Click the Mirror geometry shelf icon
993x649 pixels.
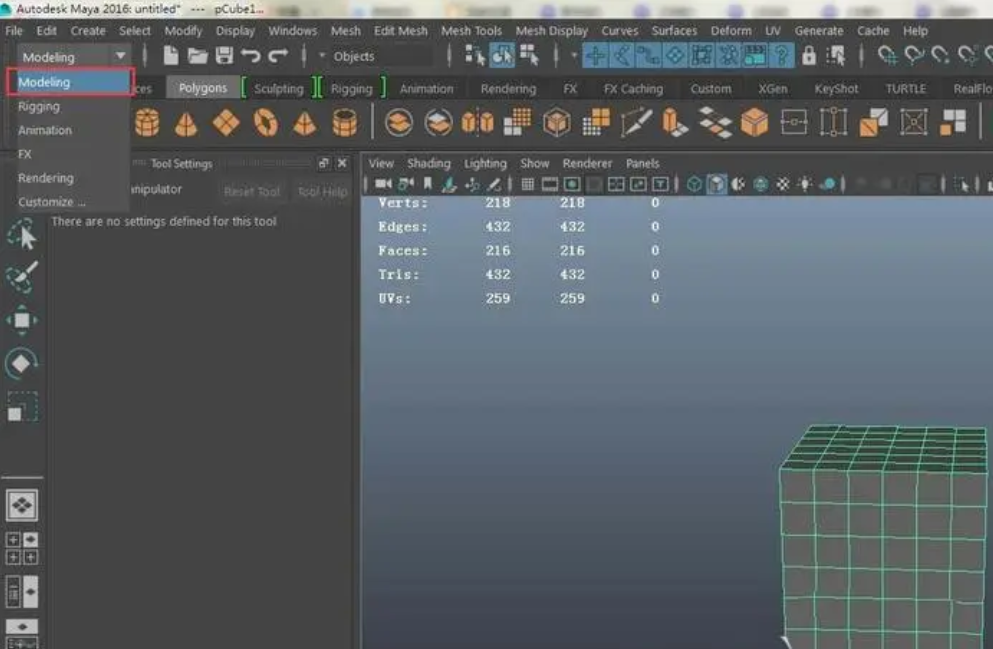[478, 122]
